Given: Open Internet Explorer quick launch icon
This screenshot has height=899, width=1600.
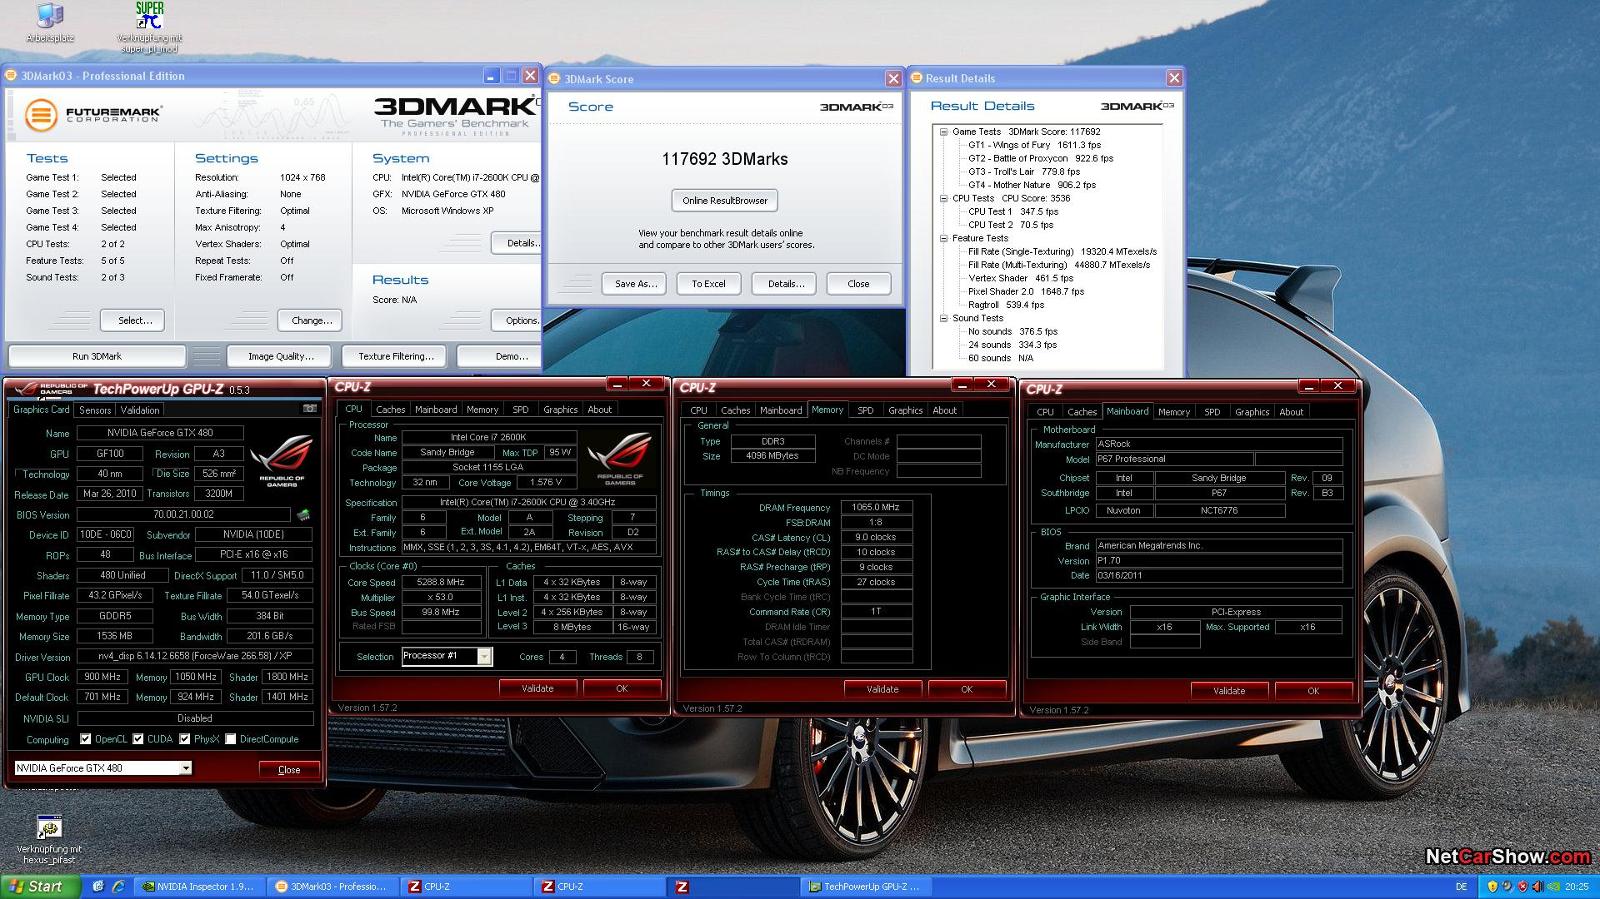Looking at the screenshot, I should tap(118, 886).
